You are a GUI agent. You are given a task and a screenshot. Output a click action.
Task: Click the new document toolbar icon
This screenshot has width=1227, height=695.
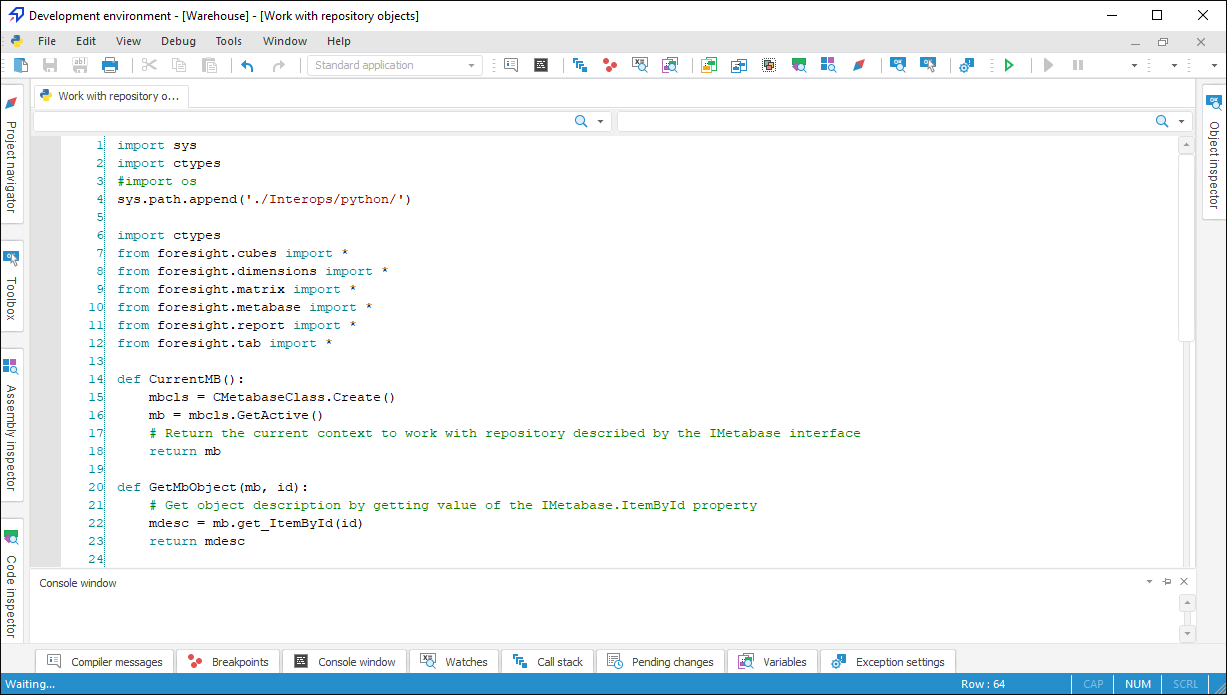(20, 65)
